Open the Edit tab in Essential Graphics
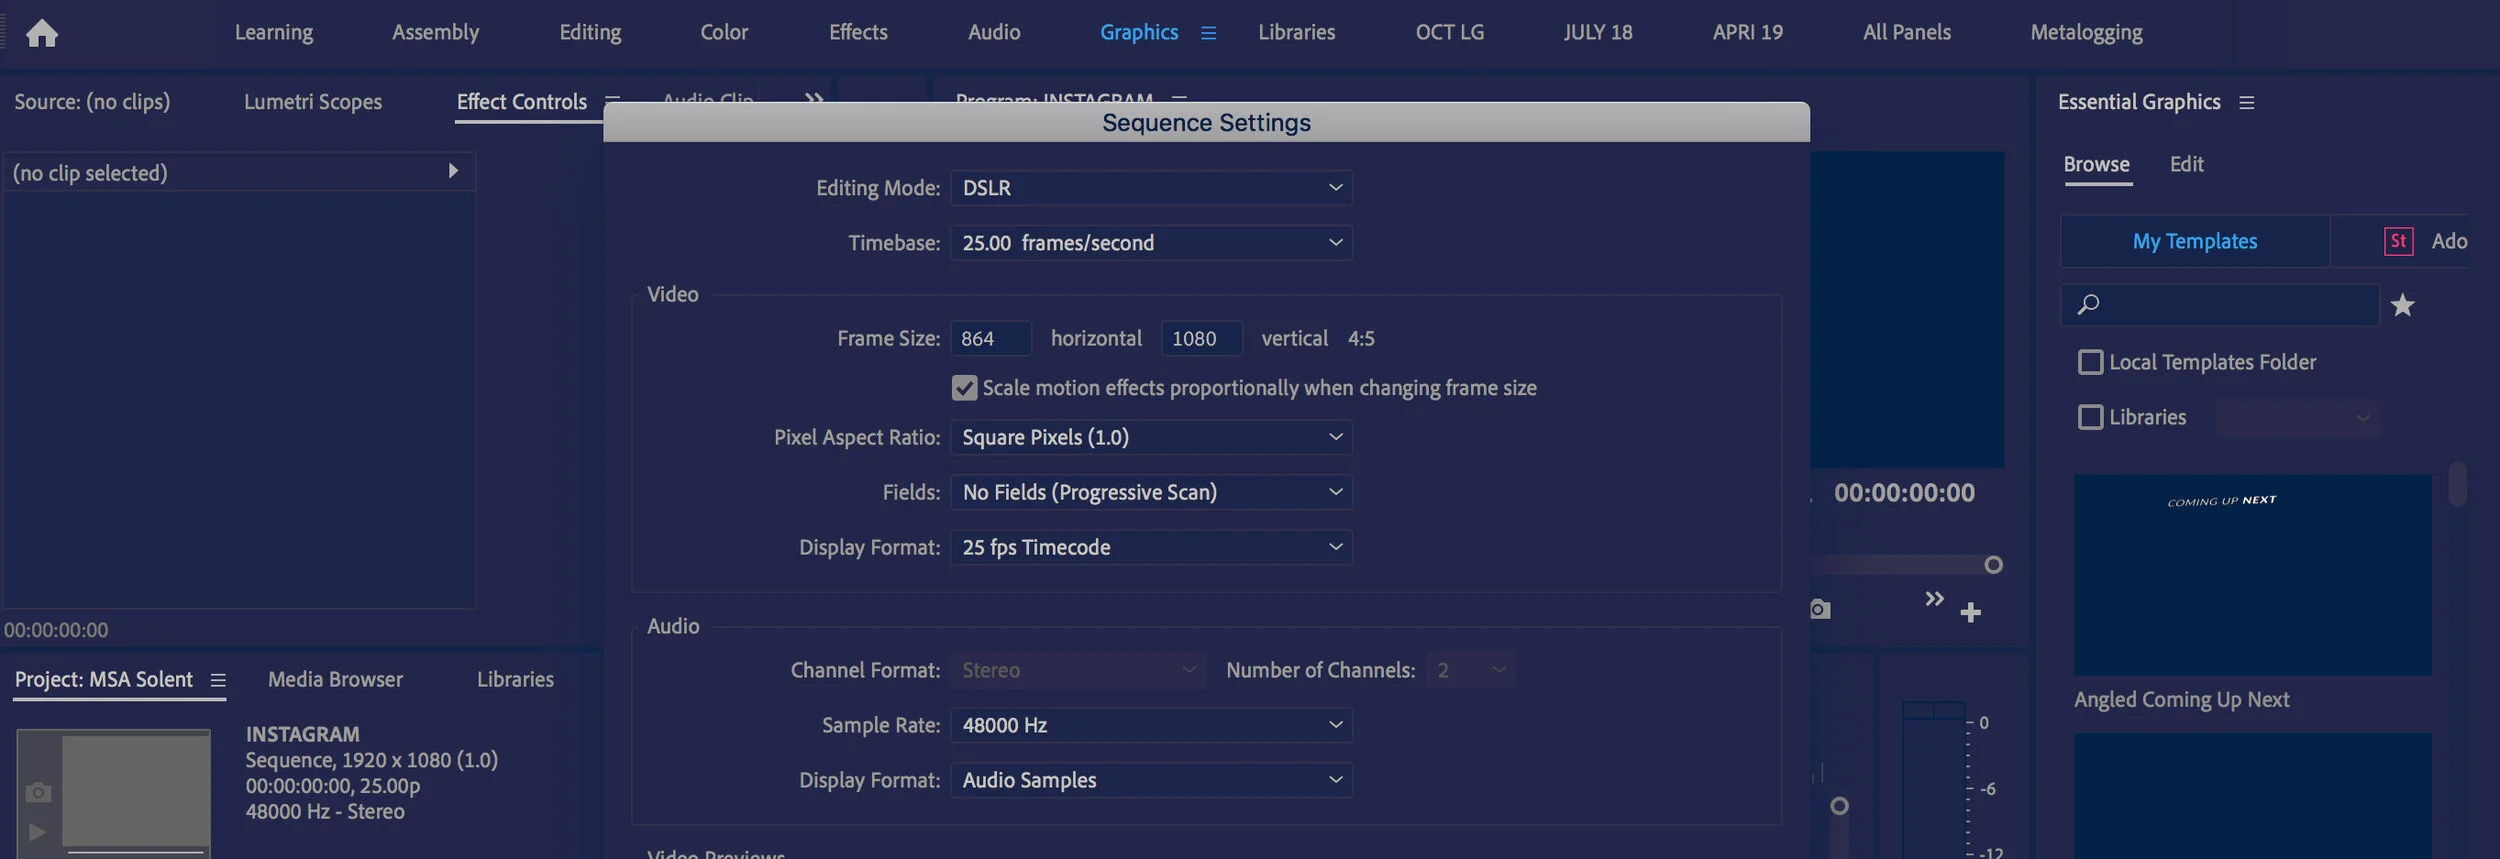This screenshot has height=859, width=2500. [2186, 164]
